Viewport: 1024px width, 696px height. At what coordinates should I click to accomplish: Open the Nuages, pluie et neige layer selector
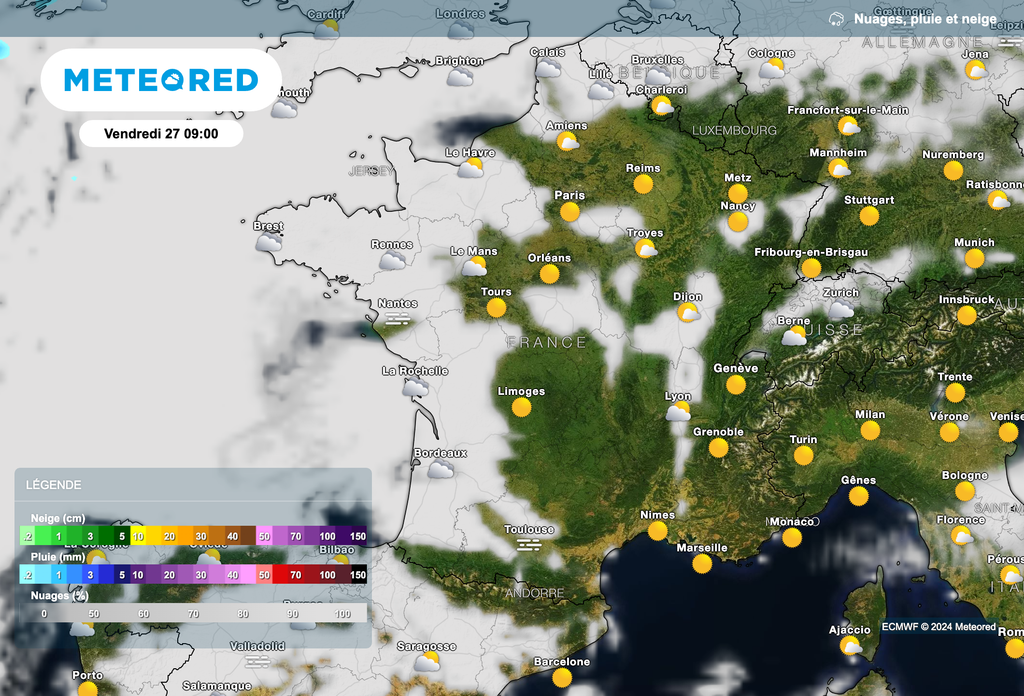point(924,19)
